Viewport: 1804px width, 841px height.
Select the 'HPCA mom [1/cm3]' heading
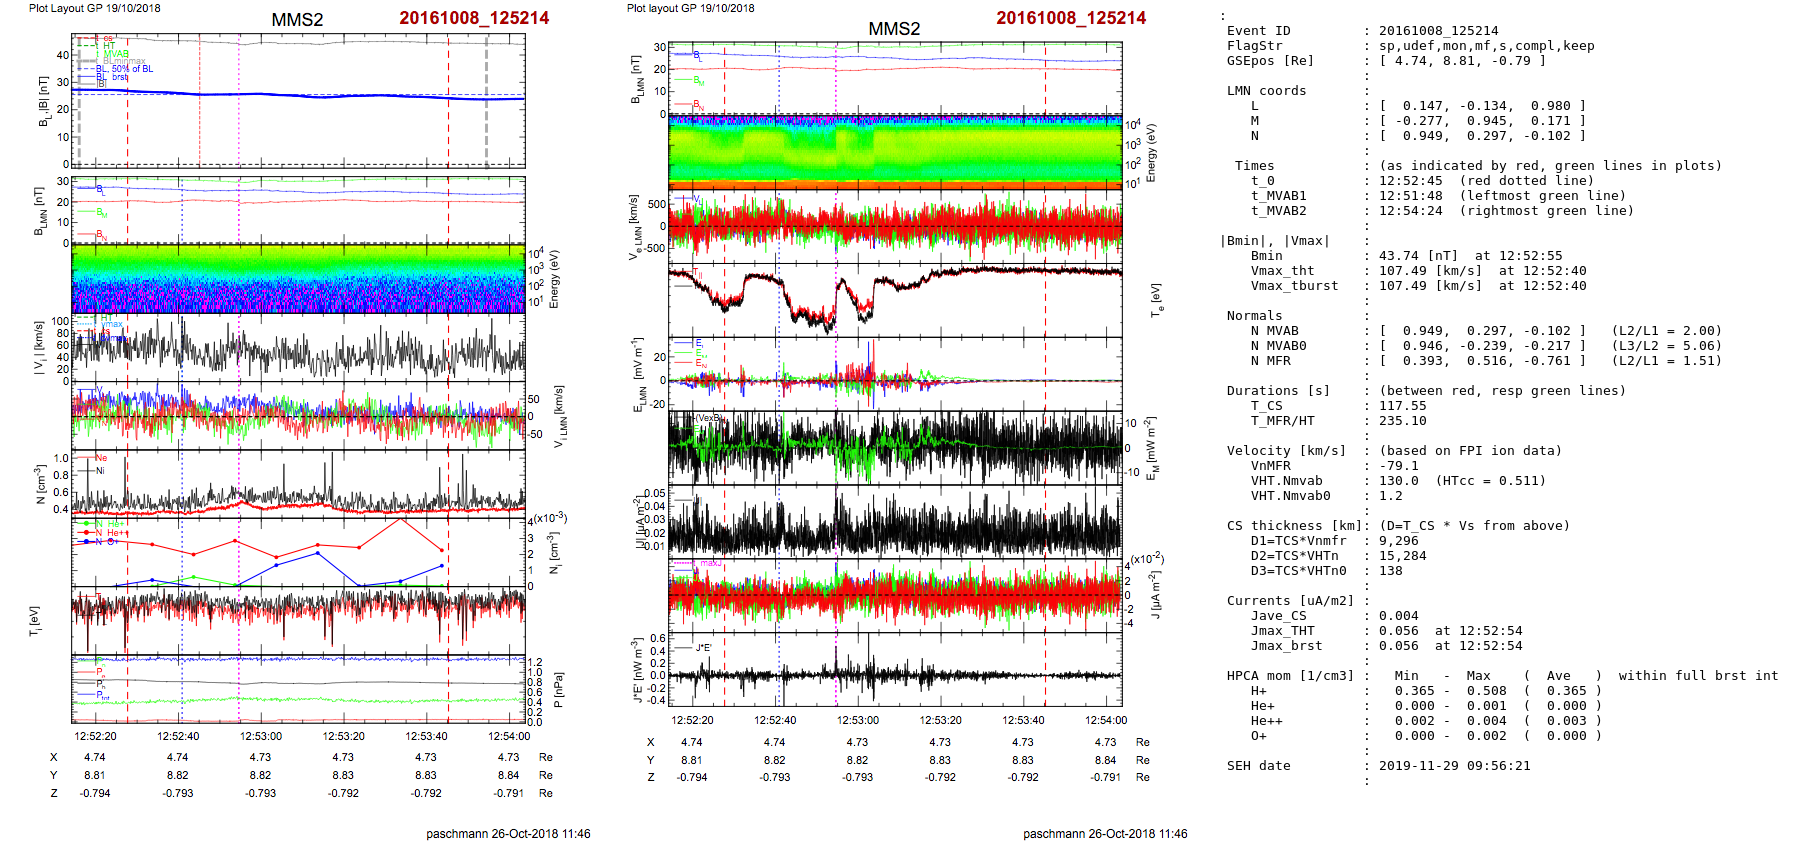[x=1290, y=676]
